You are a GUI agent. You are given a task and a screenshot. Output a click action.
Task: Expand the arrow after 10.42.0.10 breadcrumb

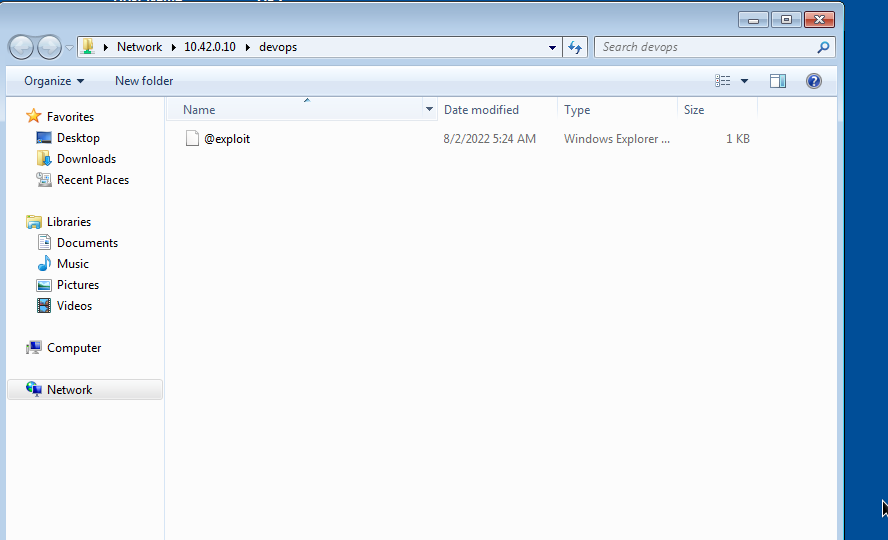point(247,47)
